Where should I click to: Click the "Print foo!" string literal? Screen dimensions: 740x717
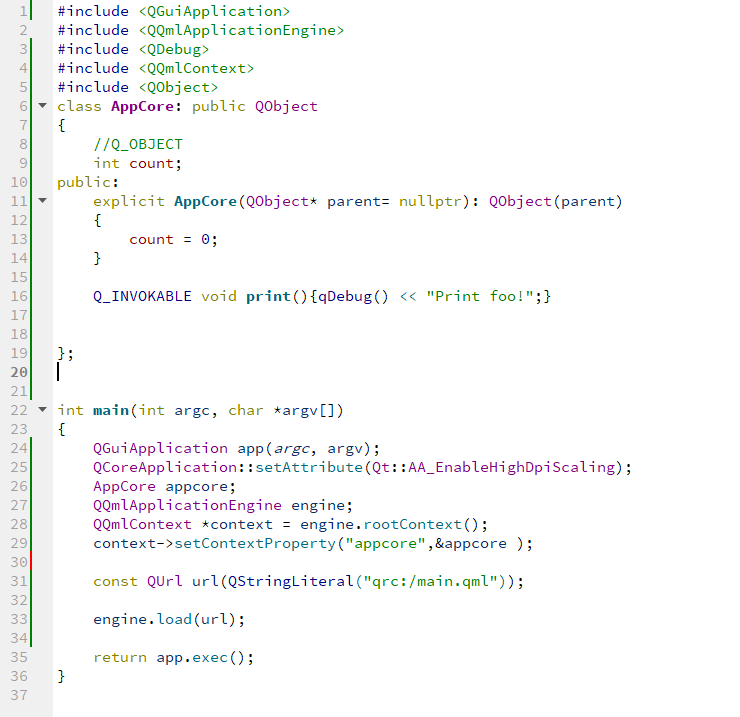(x=479, y=296)
